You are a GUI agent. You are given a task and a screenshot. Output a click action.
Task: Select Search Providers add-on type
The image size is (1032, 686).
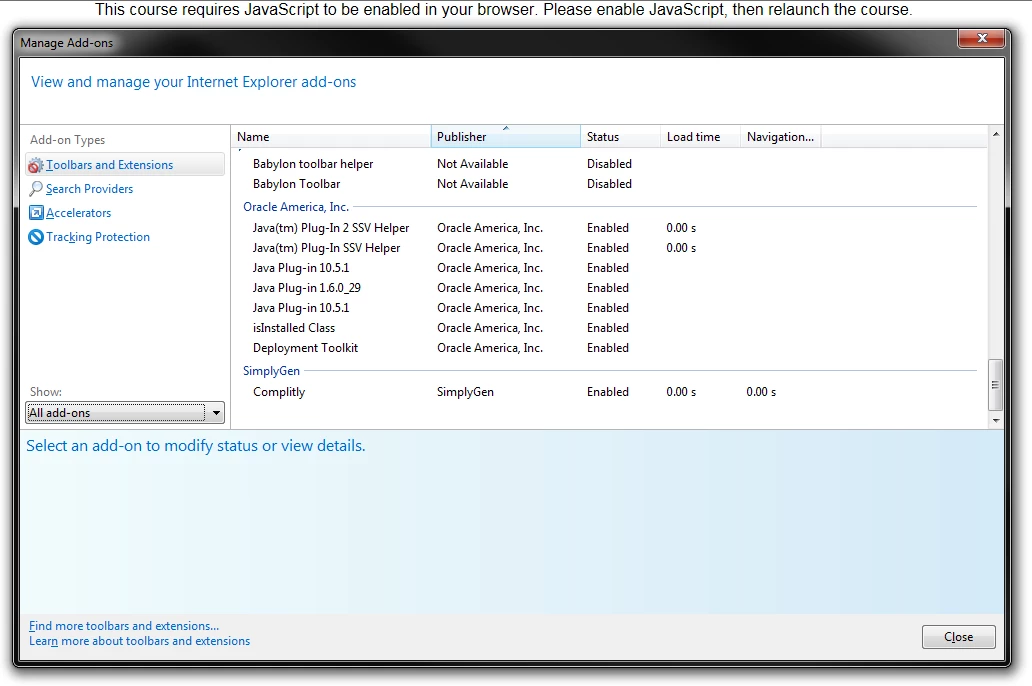(90, 189)
